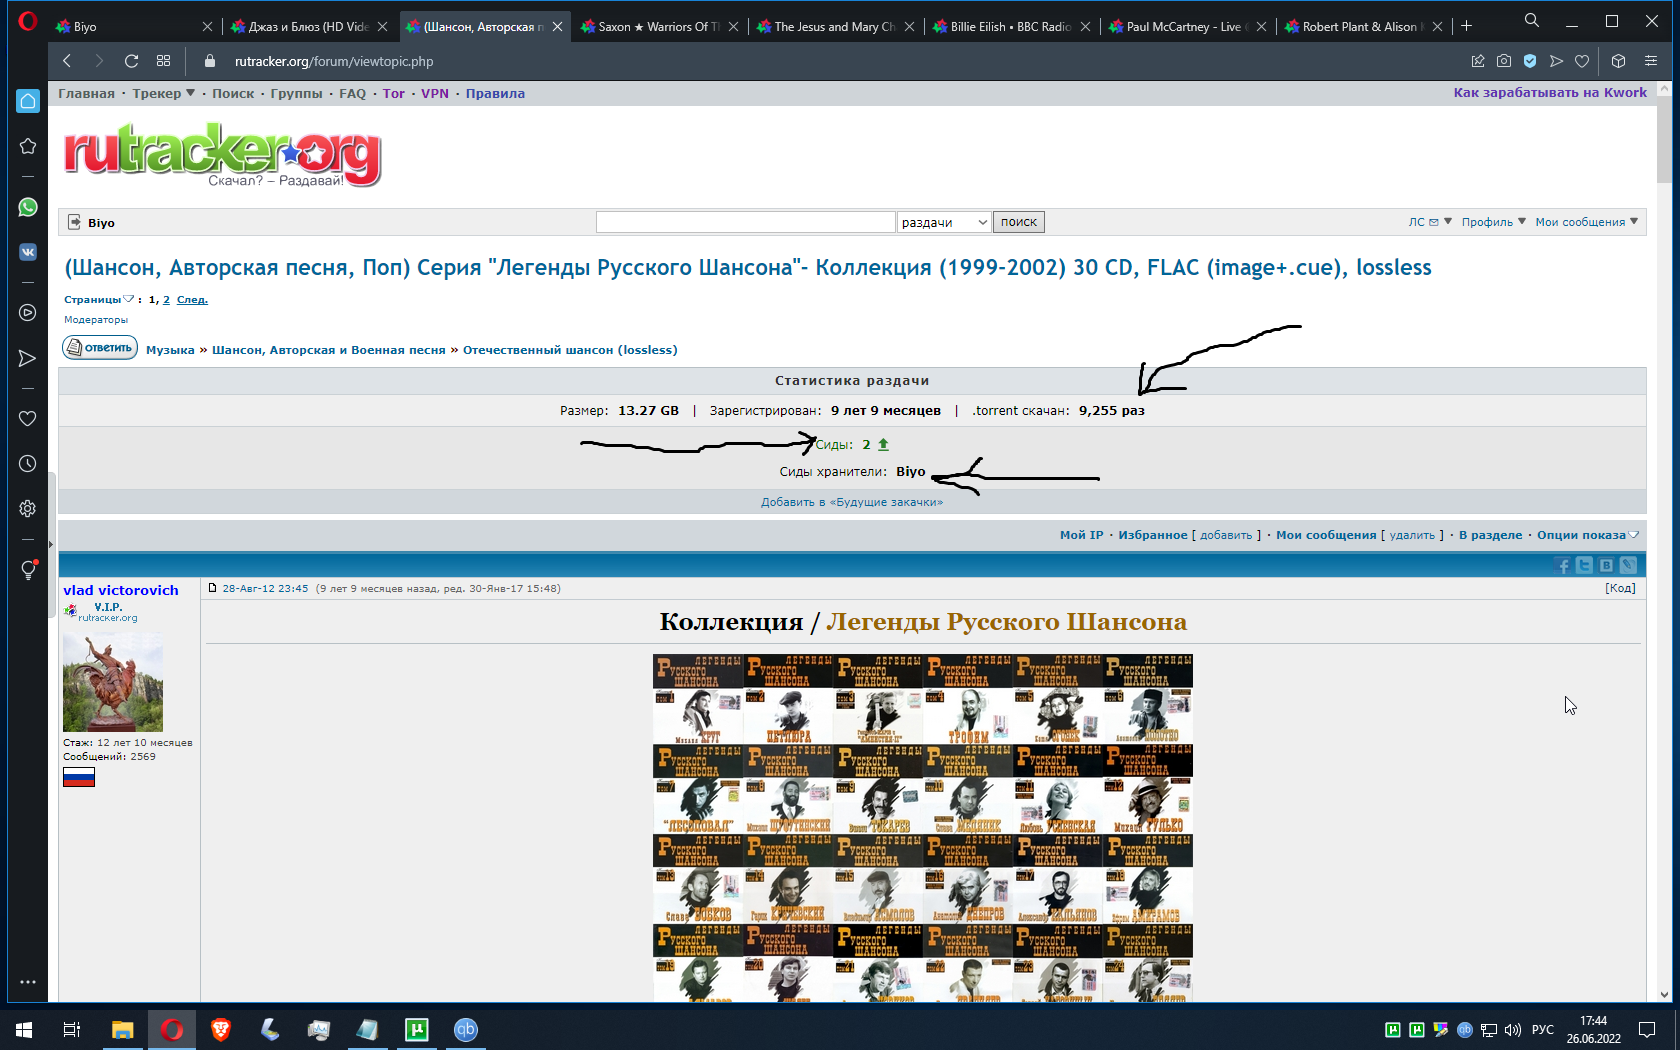Open volume control in system tray

(x=1512, y=1029)
